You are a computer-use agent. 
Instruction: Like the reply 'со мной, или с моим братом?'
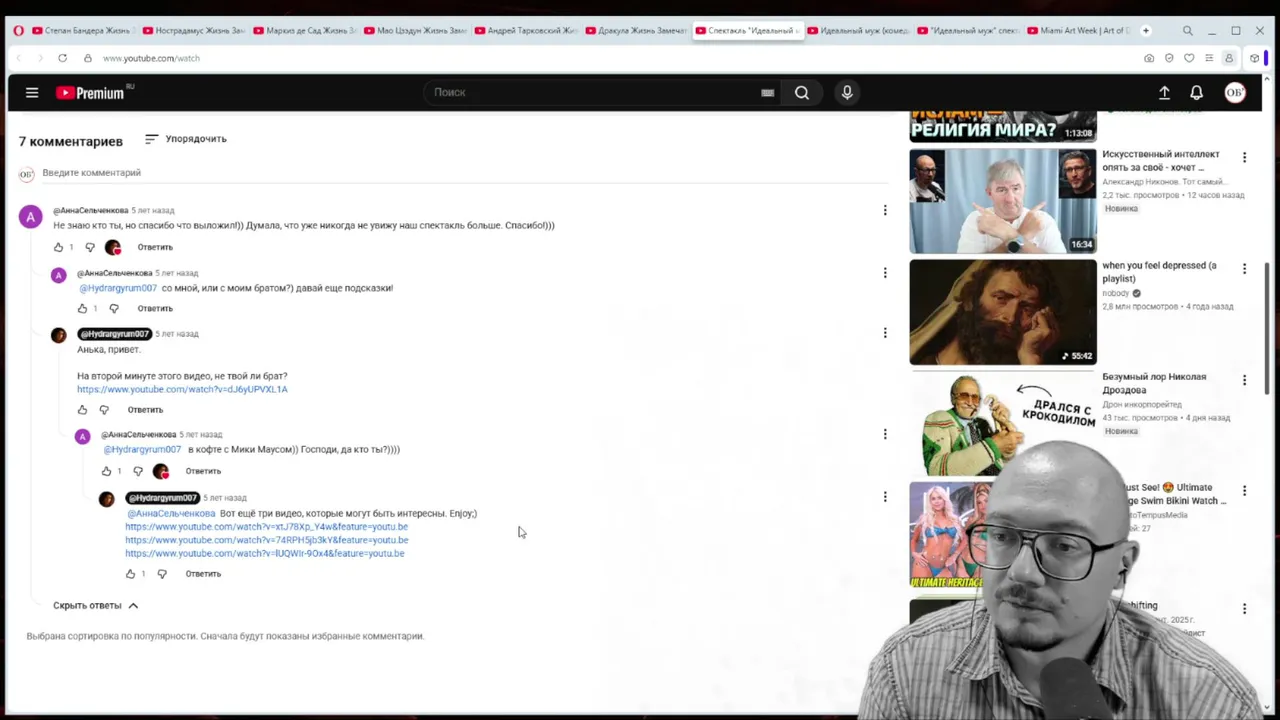click(82, 308)
